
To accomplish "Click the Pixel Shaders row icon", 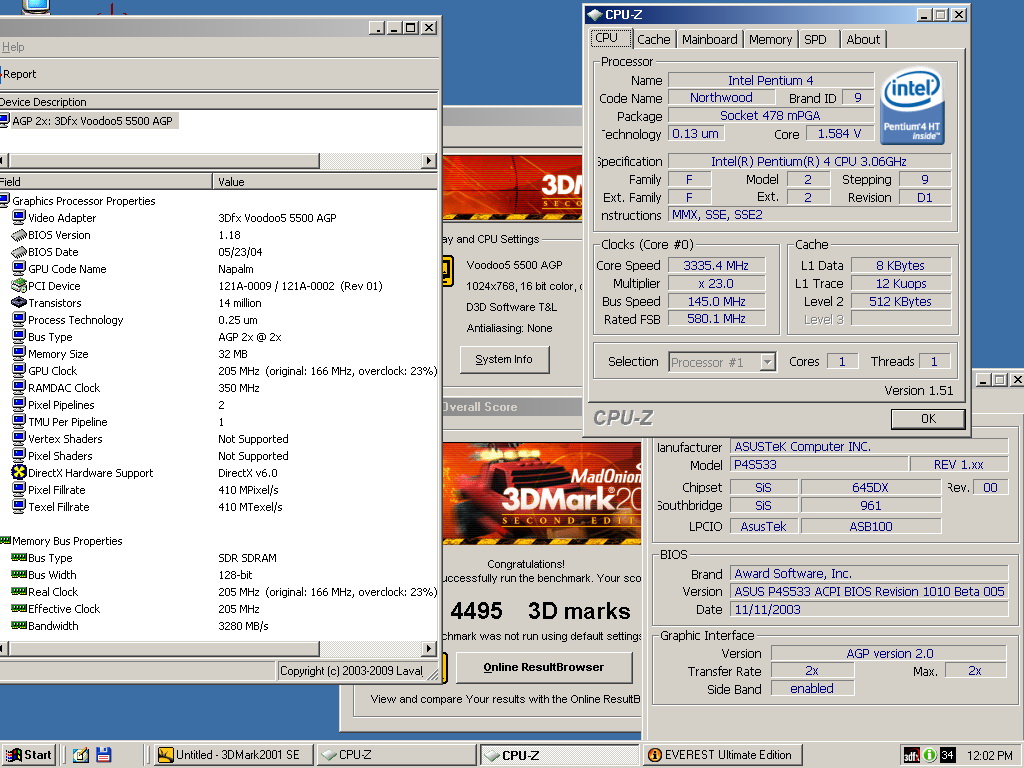I will click(x=19, y=455).
